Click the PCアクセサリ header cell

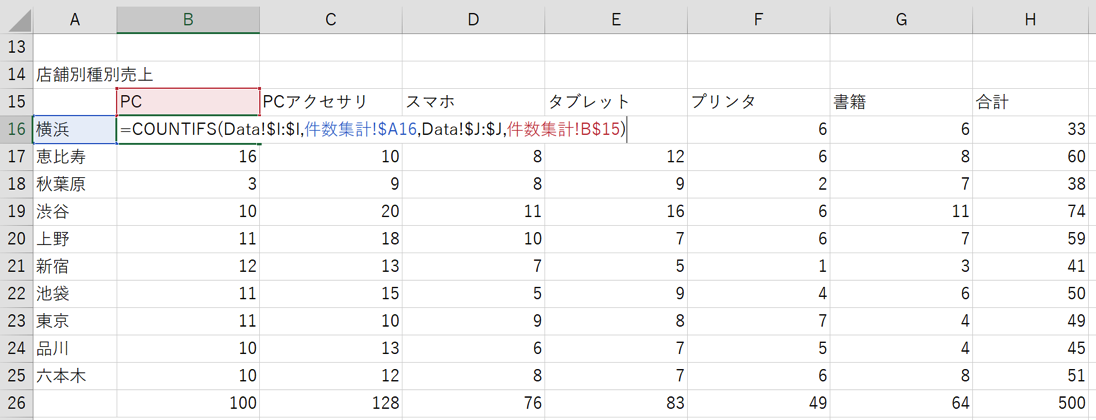click(331, 102)
